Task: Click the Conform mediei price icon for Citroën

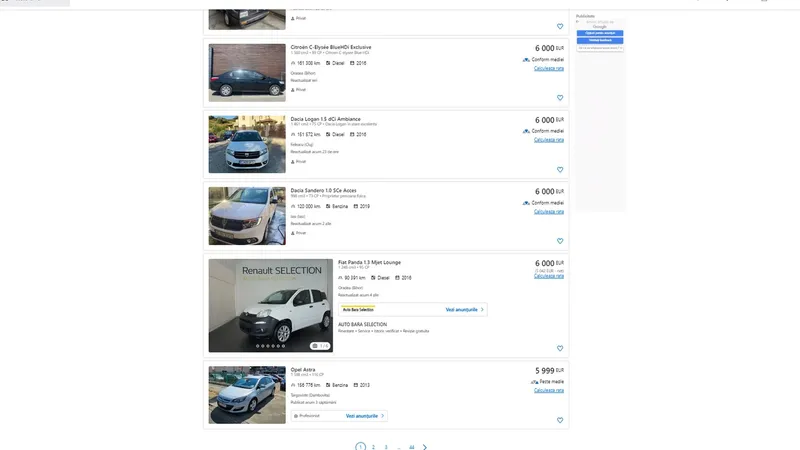Action: coord(526,60)
